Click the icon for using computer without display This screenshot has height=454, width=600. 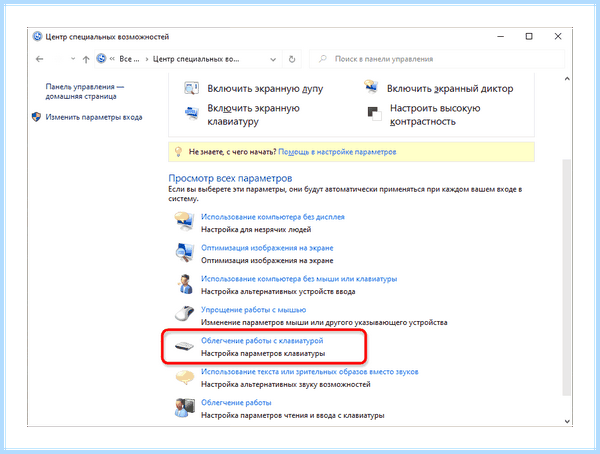coord(184,221)
